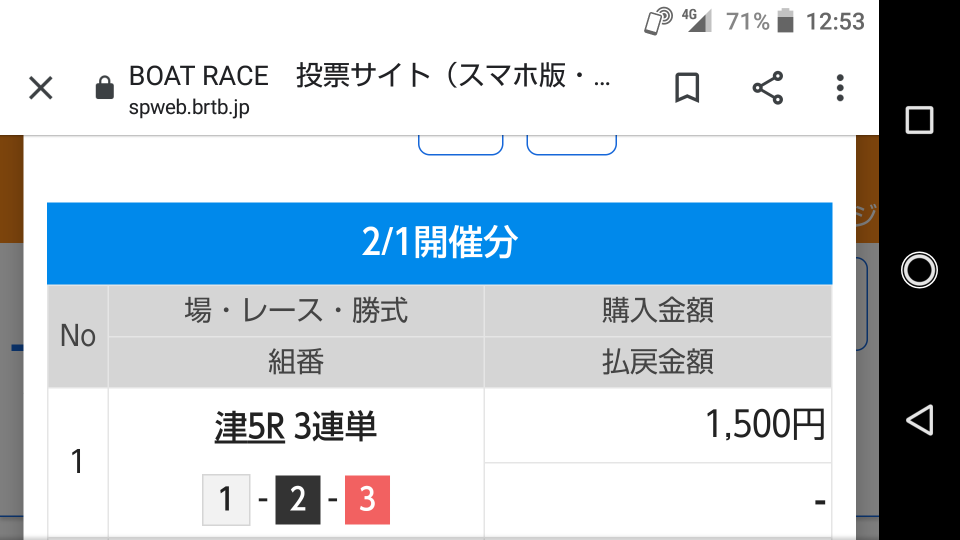The image size is (960, 540).
Task: Tap the 購入金額 column header
Action: coord(658,310)
